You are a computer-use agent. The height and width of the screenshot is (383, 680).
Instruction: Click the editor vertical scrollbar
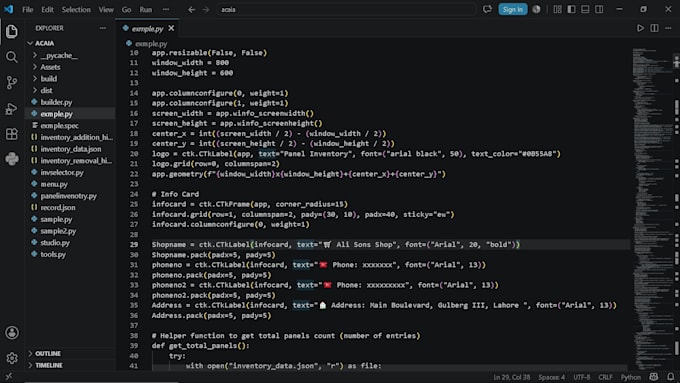tap(676, 208)
